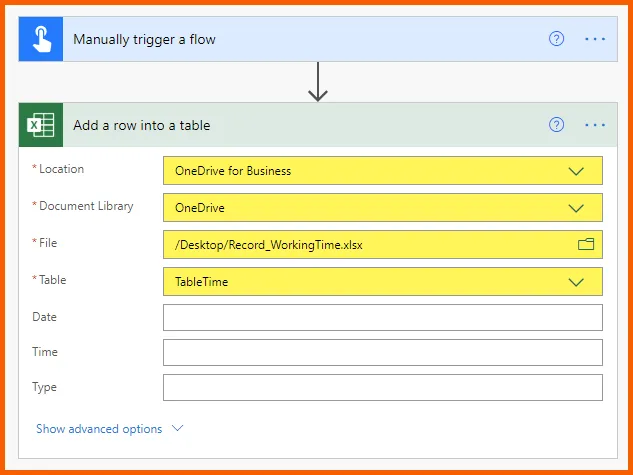The width and height of the screenshot is (633, 475).
Task: Collapse the Manually trigger a flow header
Action: click(300, 39)
